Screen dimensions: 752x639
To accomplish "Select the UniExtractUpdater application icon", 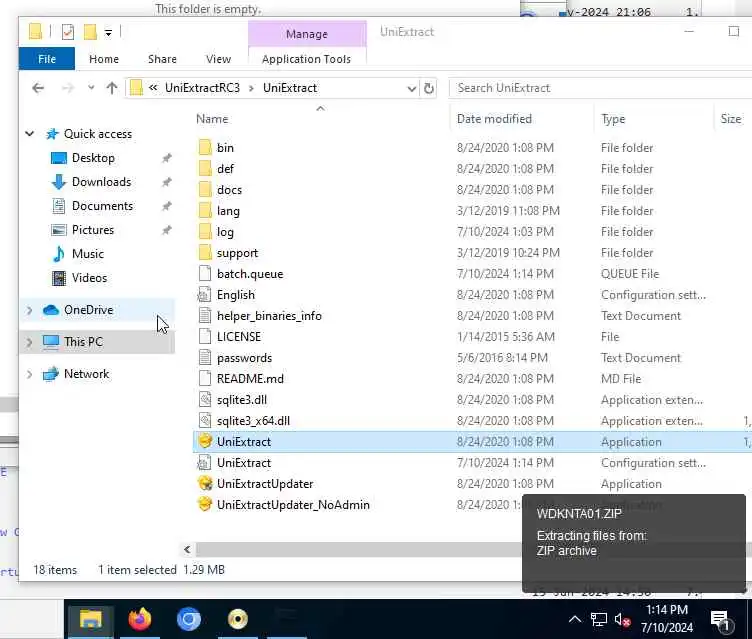I will [x=205, y=484].
